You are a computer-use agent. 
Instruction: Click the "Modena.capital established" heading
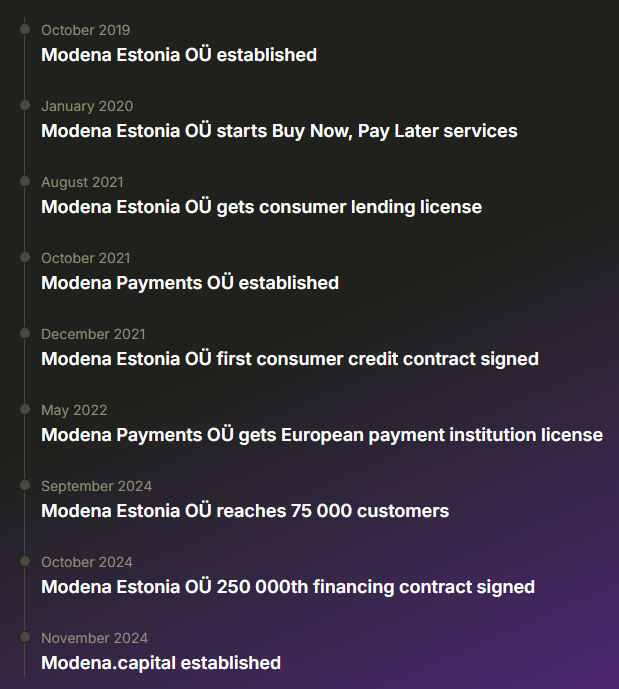(x=161, y=663)
